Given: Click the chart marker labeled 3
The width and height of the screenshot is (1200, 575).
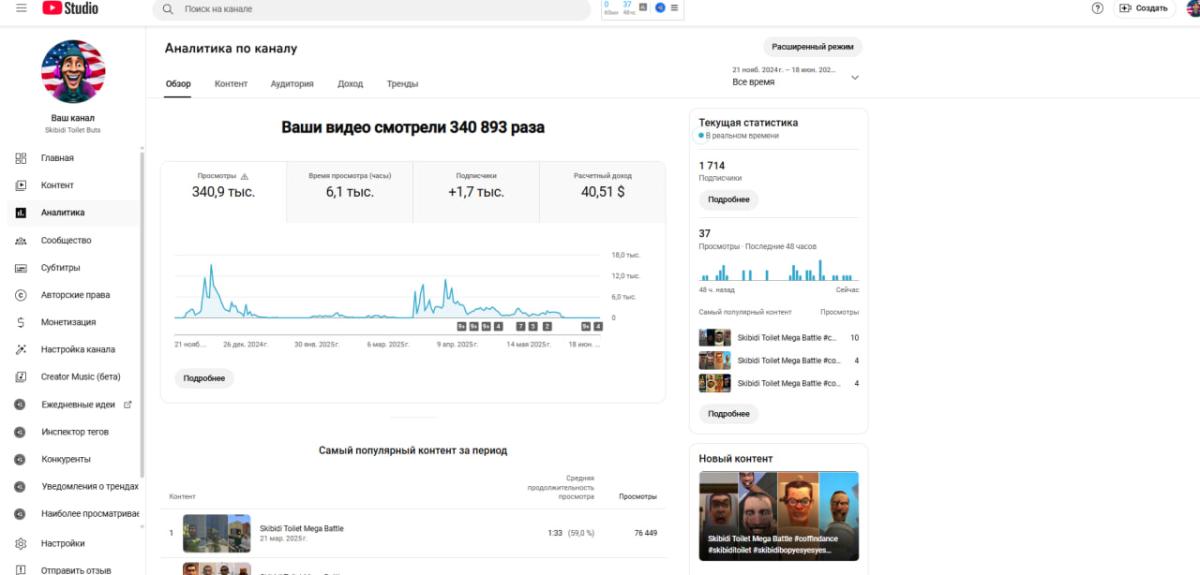Looking at the screenshot, I should (533, 326).
